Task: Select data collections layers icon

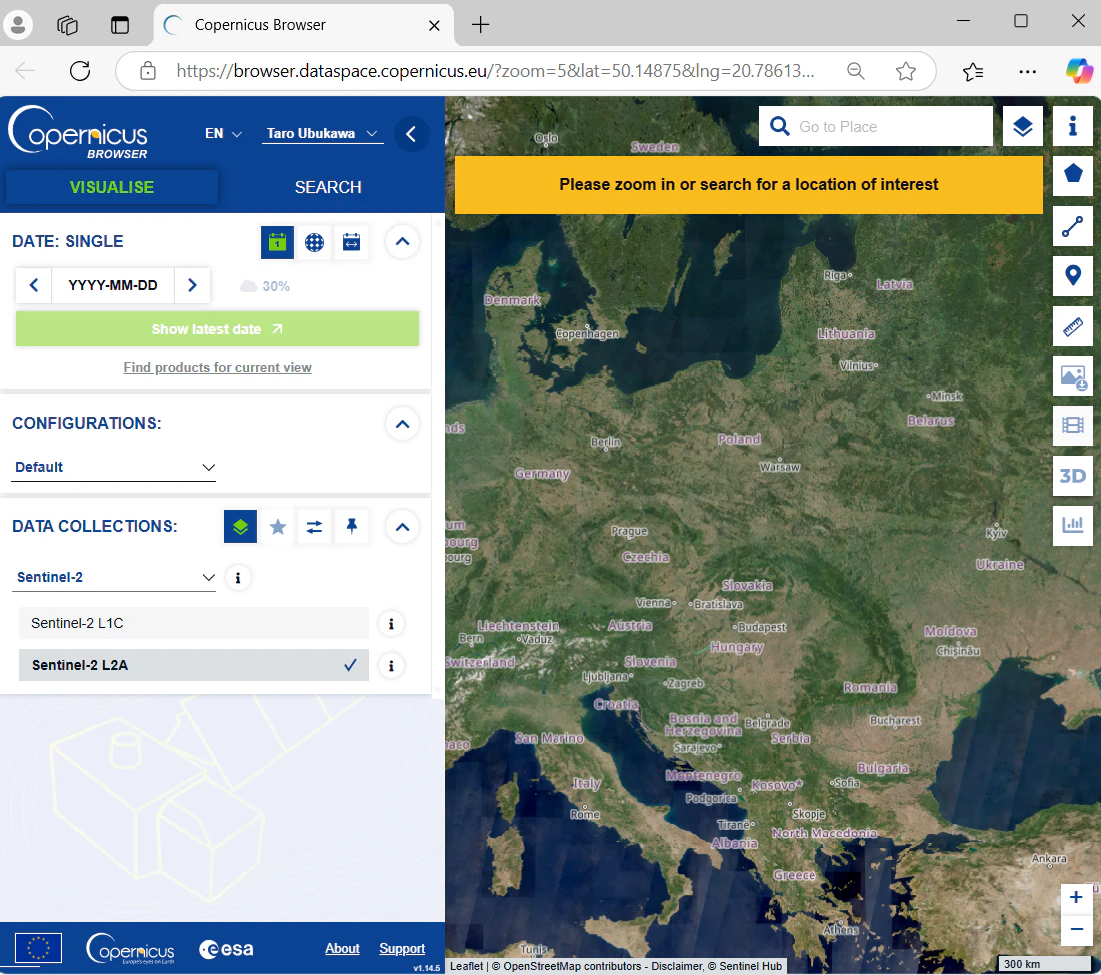Action: [x=240, y=526]
